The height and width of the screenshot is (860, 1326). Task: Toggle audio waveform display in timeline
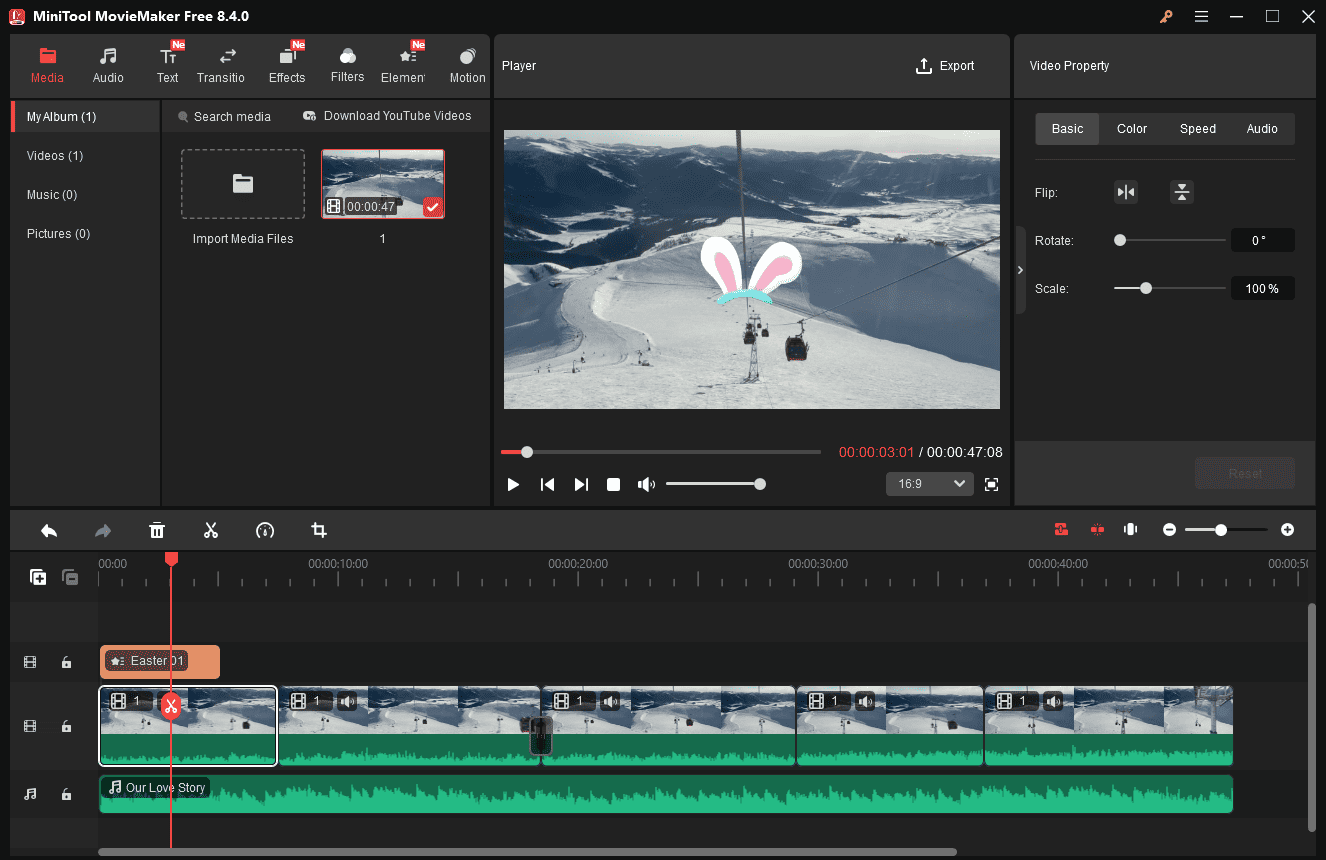click(x=1130, y=529)
